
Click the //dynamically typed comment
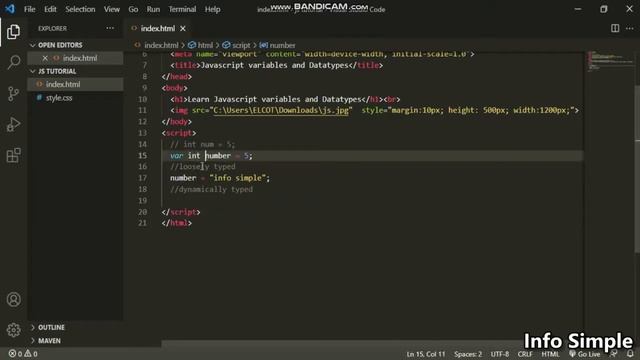[x=211, y=189]
